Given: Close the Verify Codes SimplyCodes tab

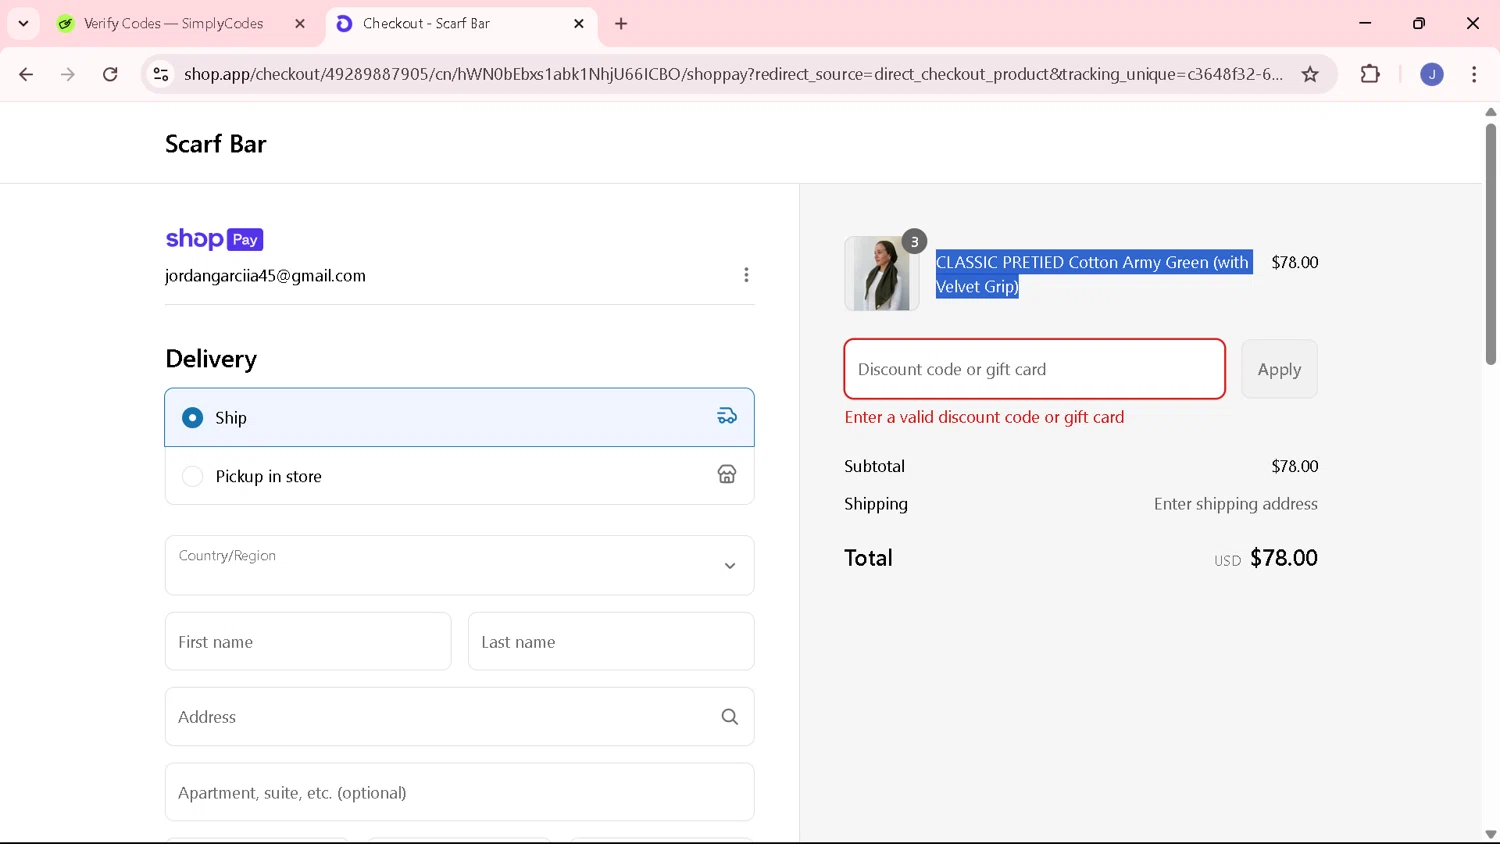Looking at the screenshot, I should (300, 23).
